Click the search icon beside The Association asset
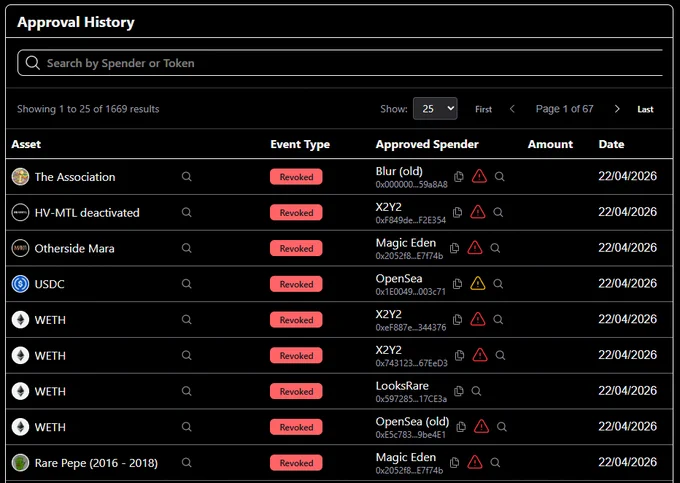This screenshot has height=483, width=680. click(x=186, y=176)
